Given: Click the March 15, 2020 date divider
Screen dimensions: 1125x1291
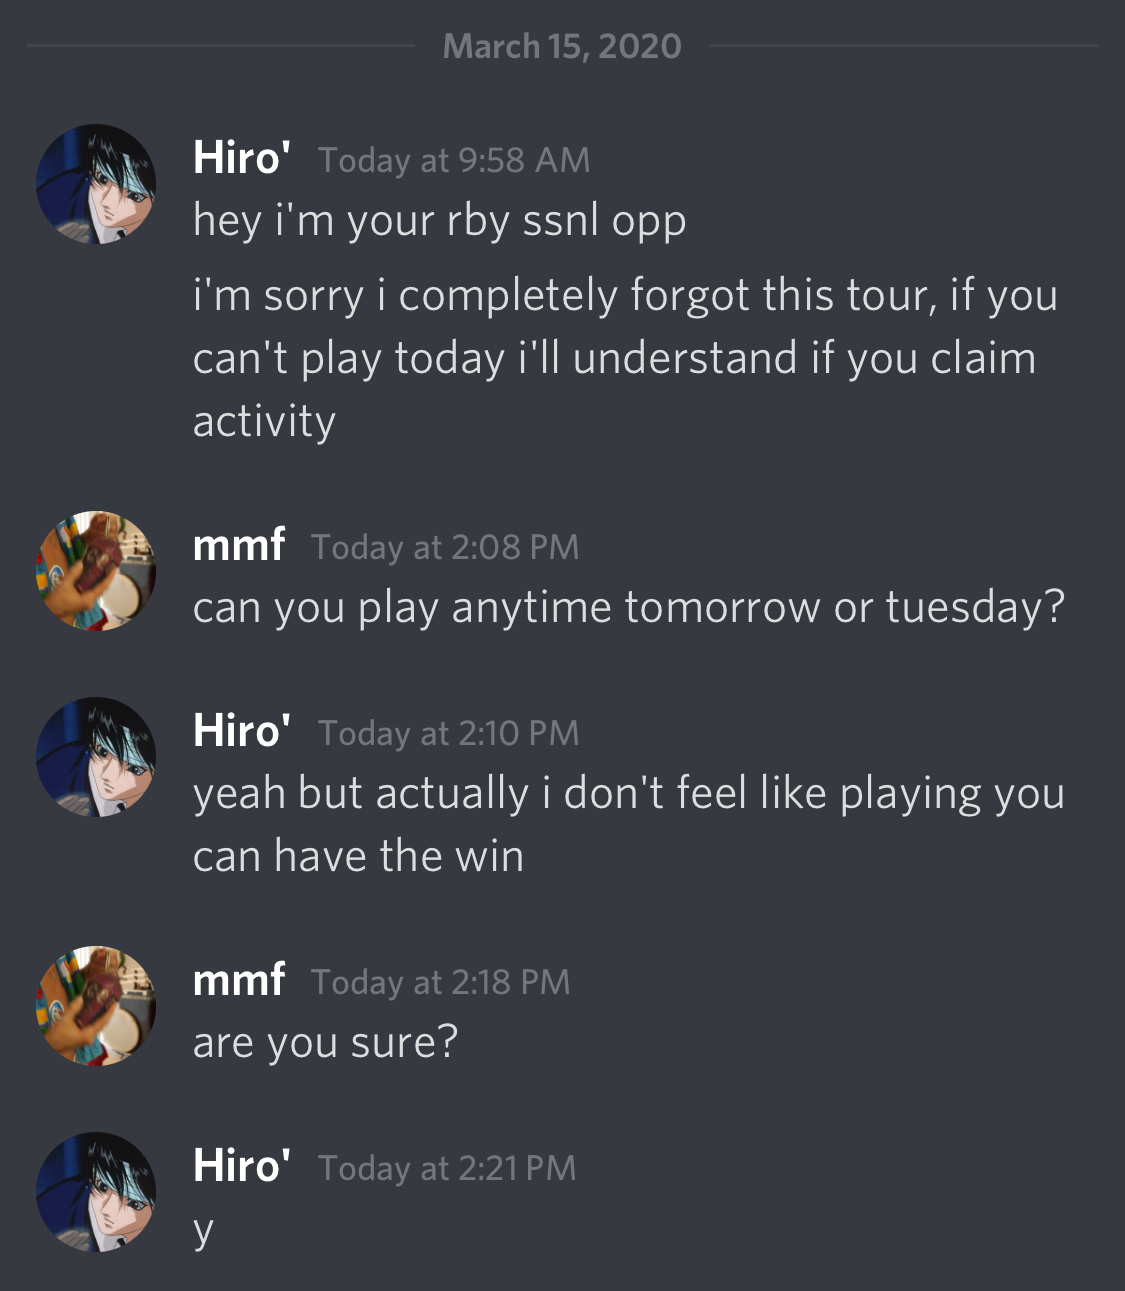Looking at the screenshot, I should (562, 46).
